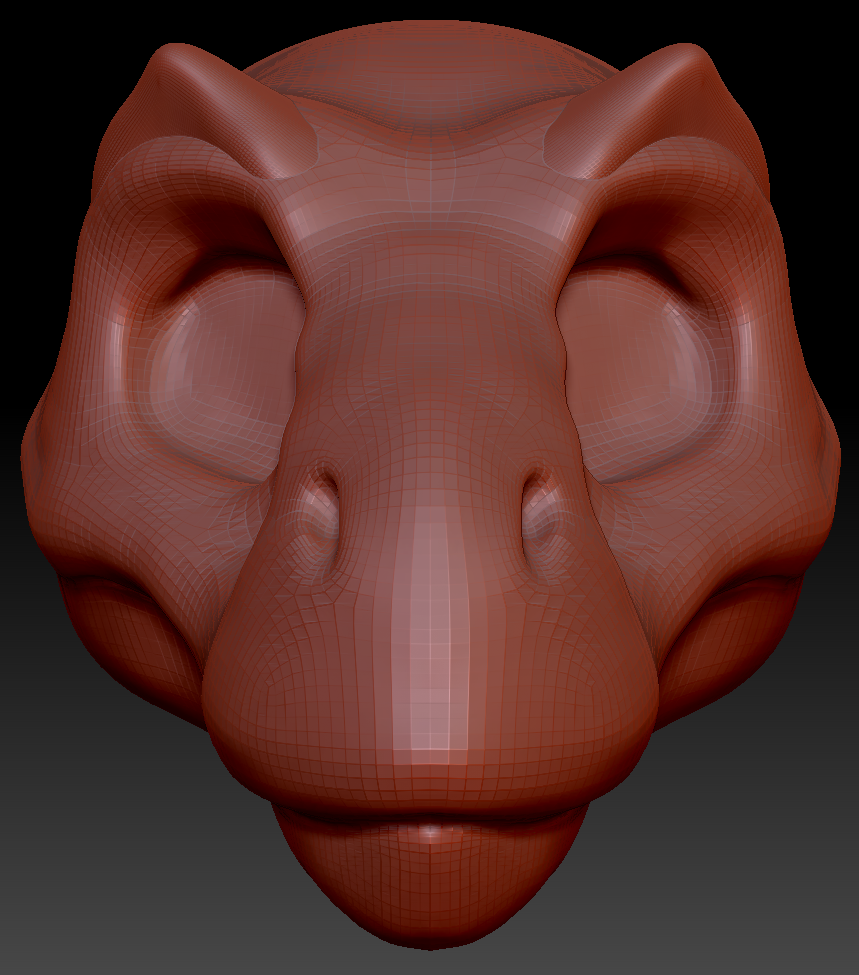Click the highlighted snout bridge of the sculpt
This screenshot has width=859, height=975.
(432, 628)
